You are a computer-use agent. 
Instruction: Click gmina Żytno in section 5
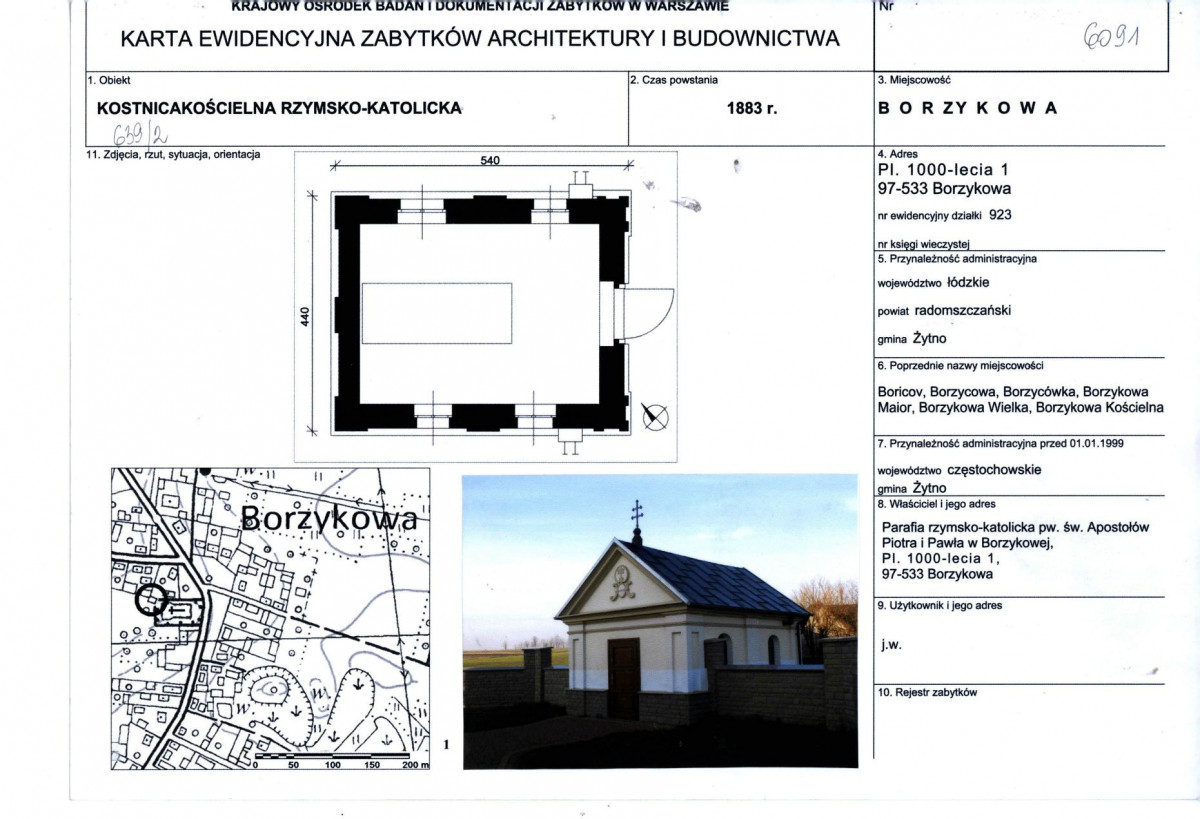point(913,338)
